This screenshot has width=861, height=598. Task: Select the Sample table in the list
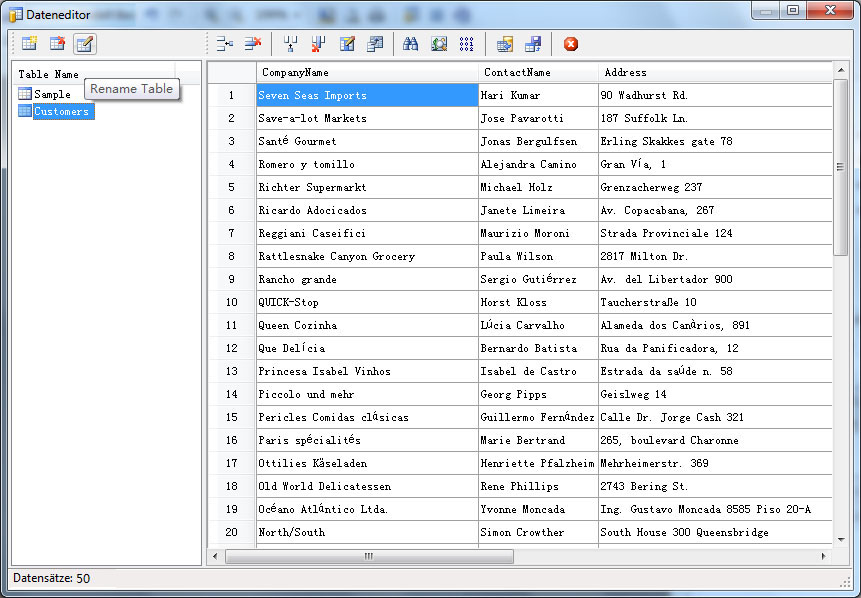coord(52,94)
